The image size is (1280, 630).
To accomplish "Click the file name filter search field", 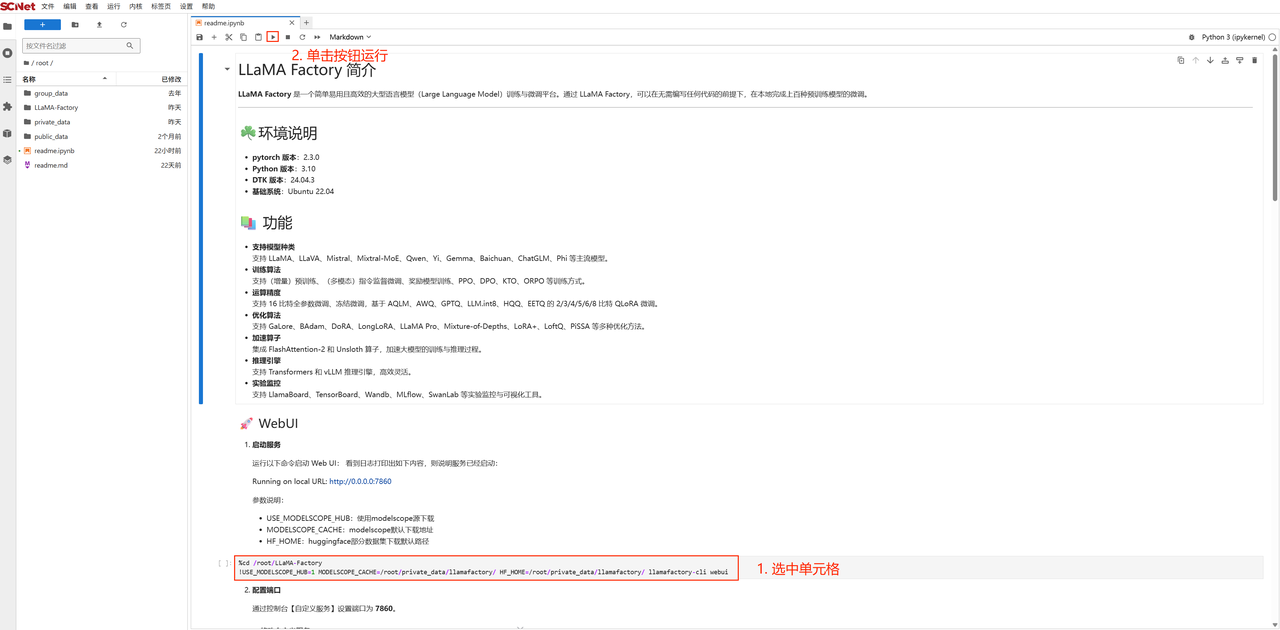I will tap(75, 45).
